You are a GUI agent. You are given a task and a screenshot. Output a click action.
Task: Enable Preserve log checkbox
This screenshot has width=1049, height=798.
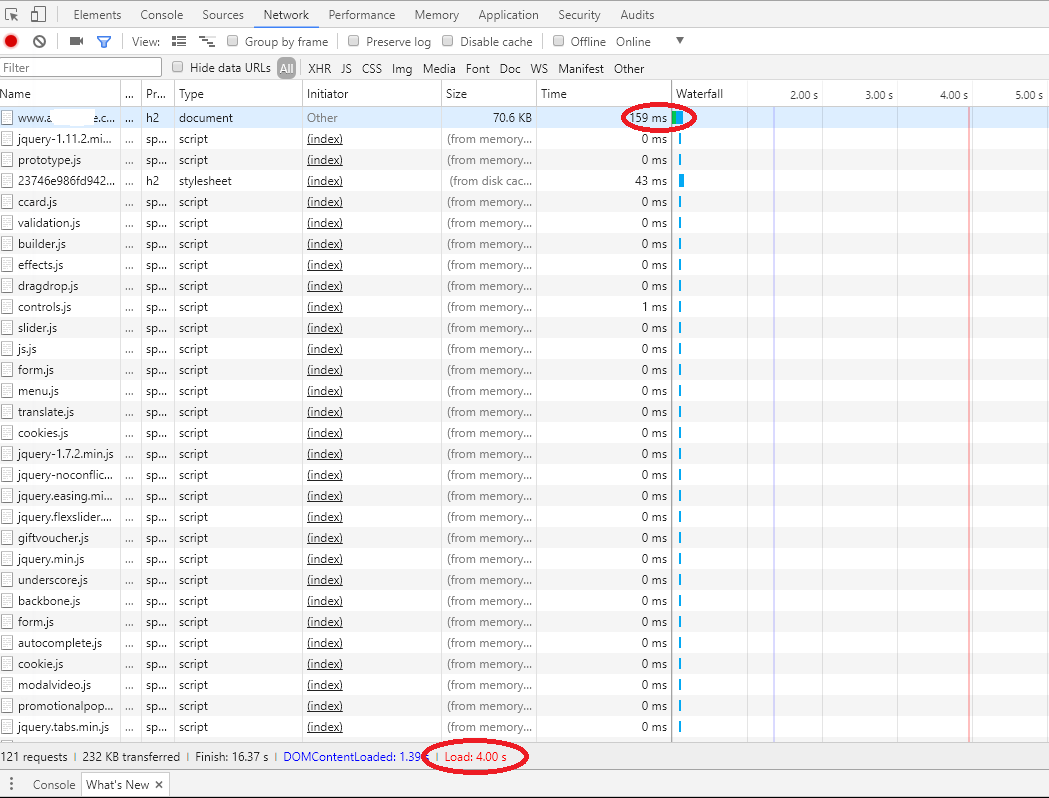pyautogui.click(x=354, y=41)
